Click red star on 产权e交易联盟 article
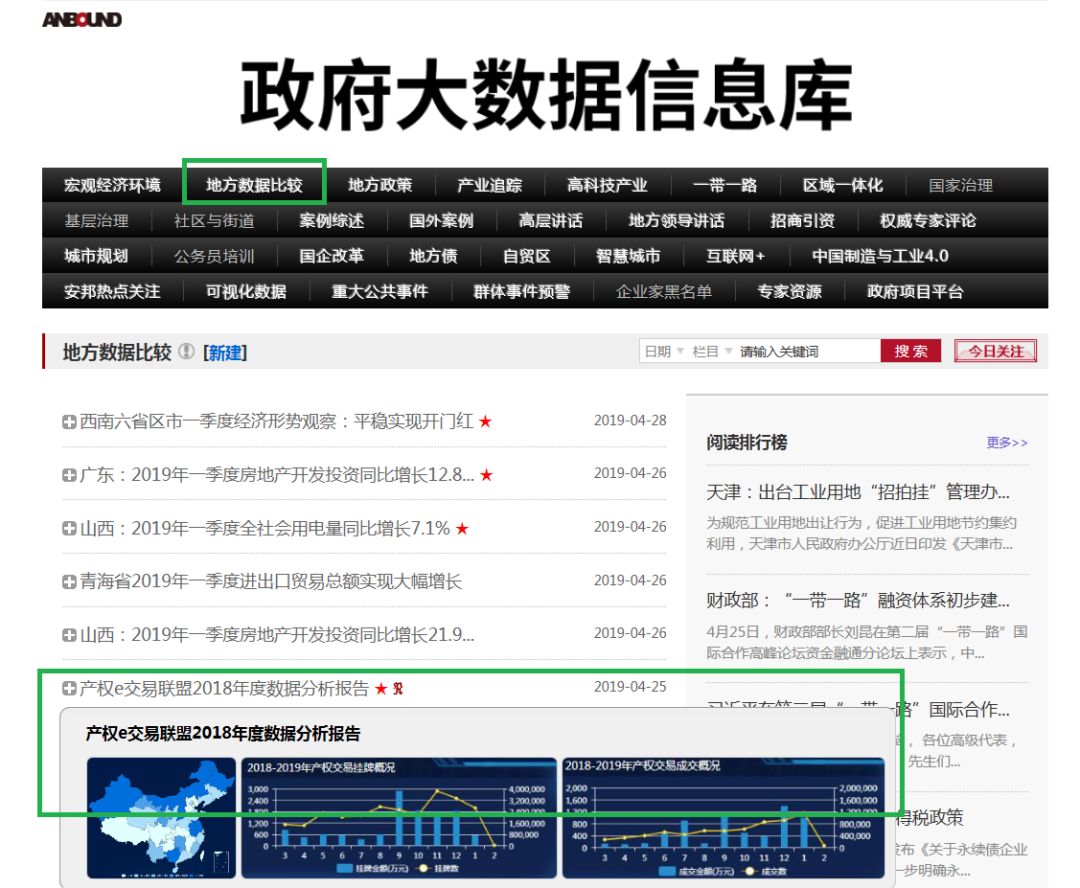1080x888 pixels. [x=381, y=688]
